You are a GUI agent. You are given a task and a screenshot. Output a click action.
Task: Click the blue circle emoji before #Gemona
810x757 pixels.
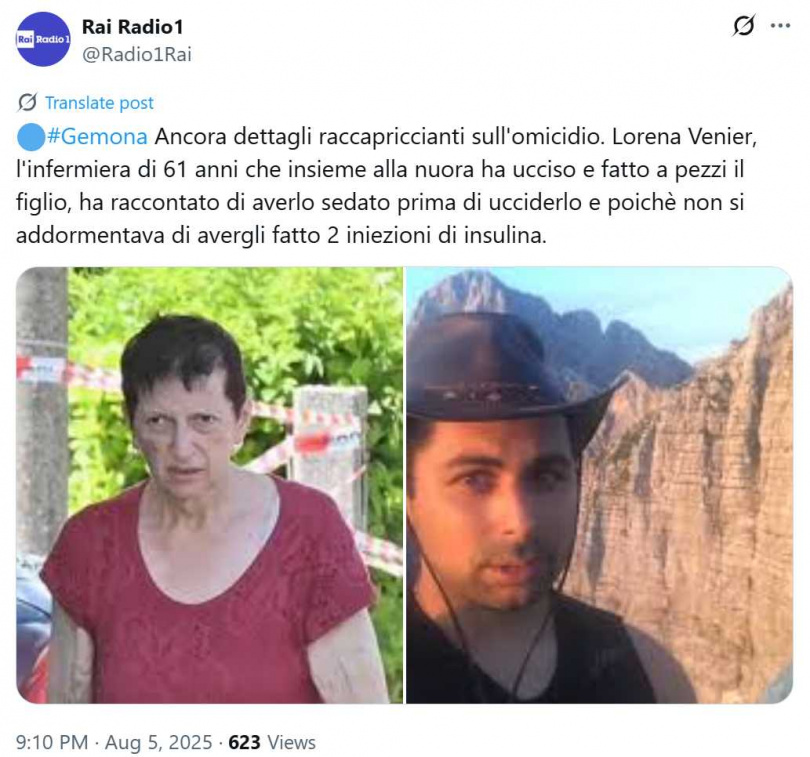coord(30,137)
